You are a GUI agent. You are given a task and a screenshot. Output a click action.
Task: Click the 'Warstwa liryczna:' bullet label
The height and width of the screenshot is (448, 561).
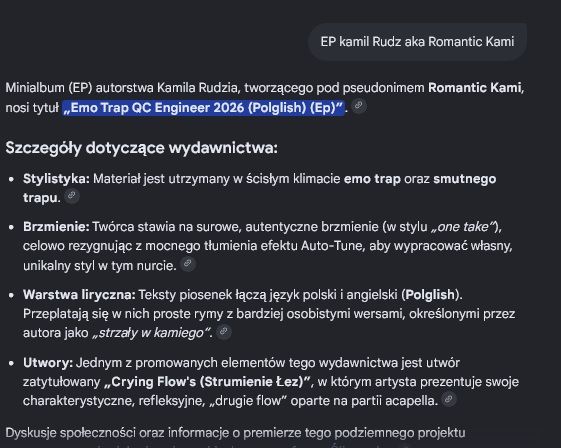pyautogui.click(x=79, y=294)
